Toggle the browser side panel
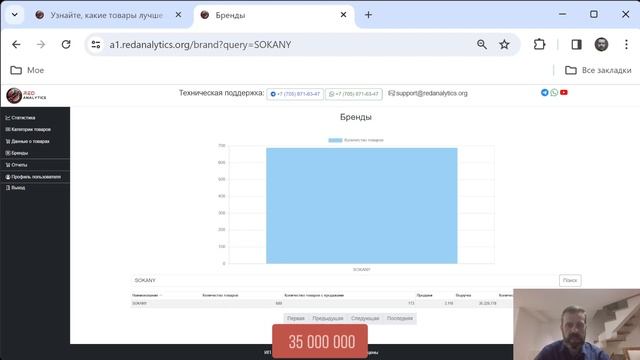640x360 pixels. [576, 44]
